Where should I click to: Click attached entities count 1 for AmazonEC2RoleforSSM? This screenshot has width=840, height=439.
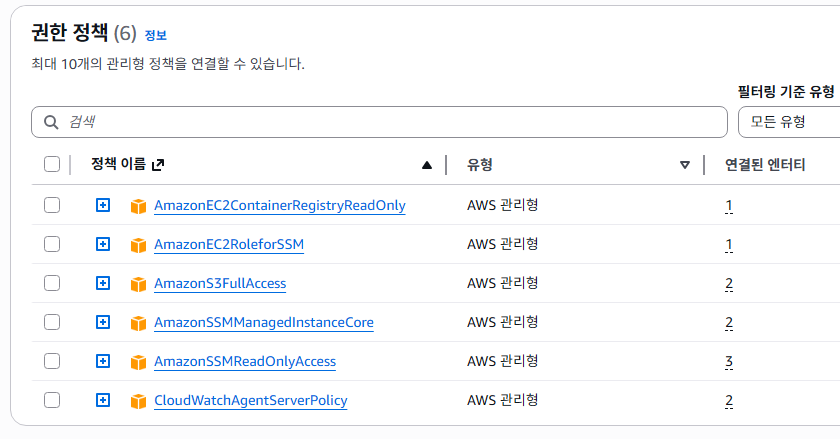[x=729, y=245]
